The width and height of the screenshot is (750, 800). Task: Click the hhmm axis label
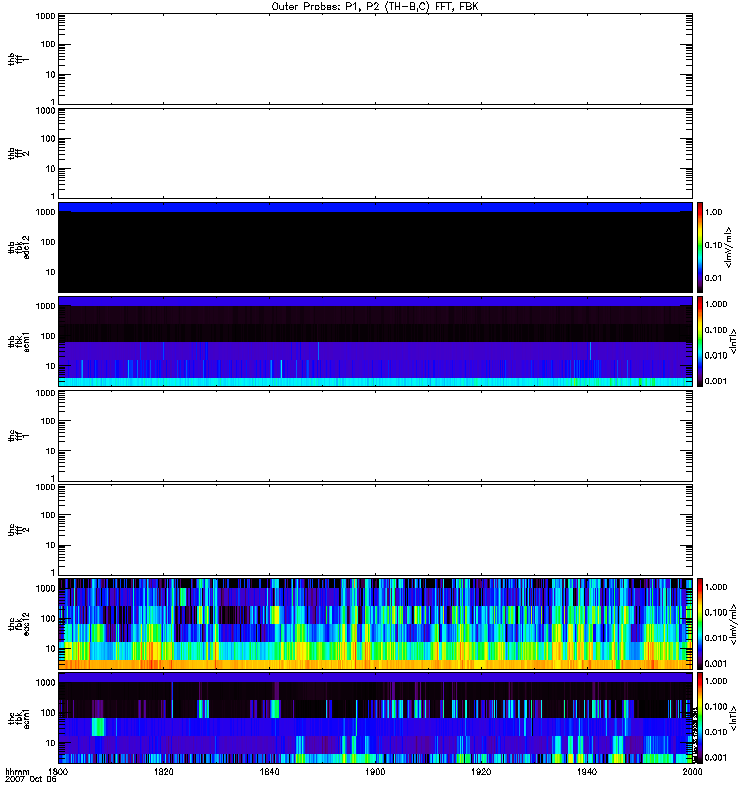tap(18, 774)
